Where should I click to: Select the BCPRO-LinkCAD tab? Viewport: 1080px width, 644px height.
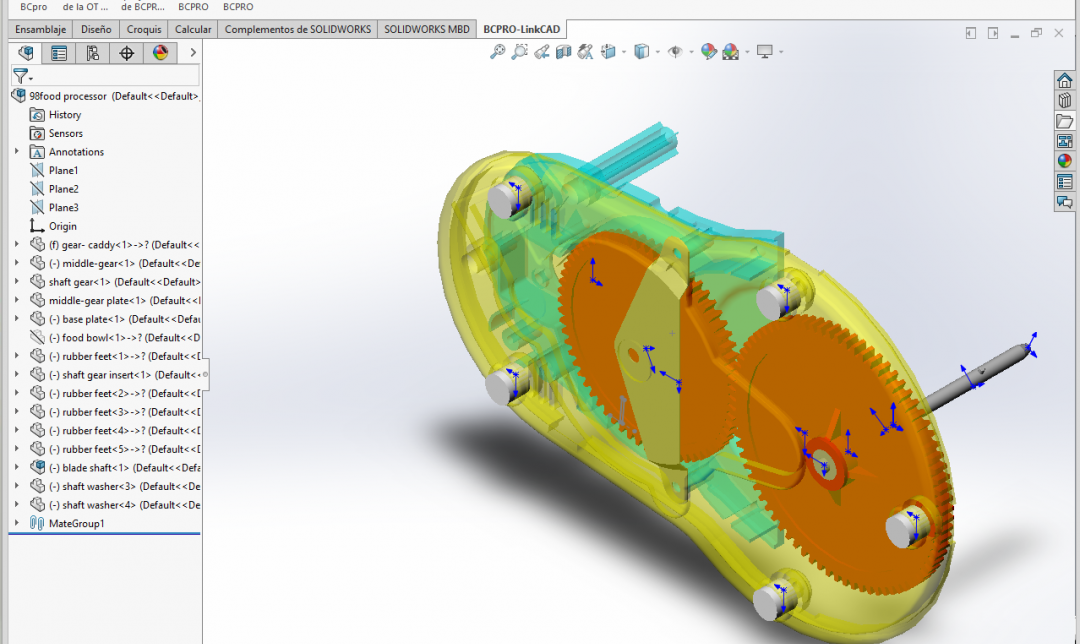pos(521,29)
